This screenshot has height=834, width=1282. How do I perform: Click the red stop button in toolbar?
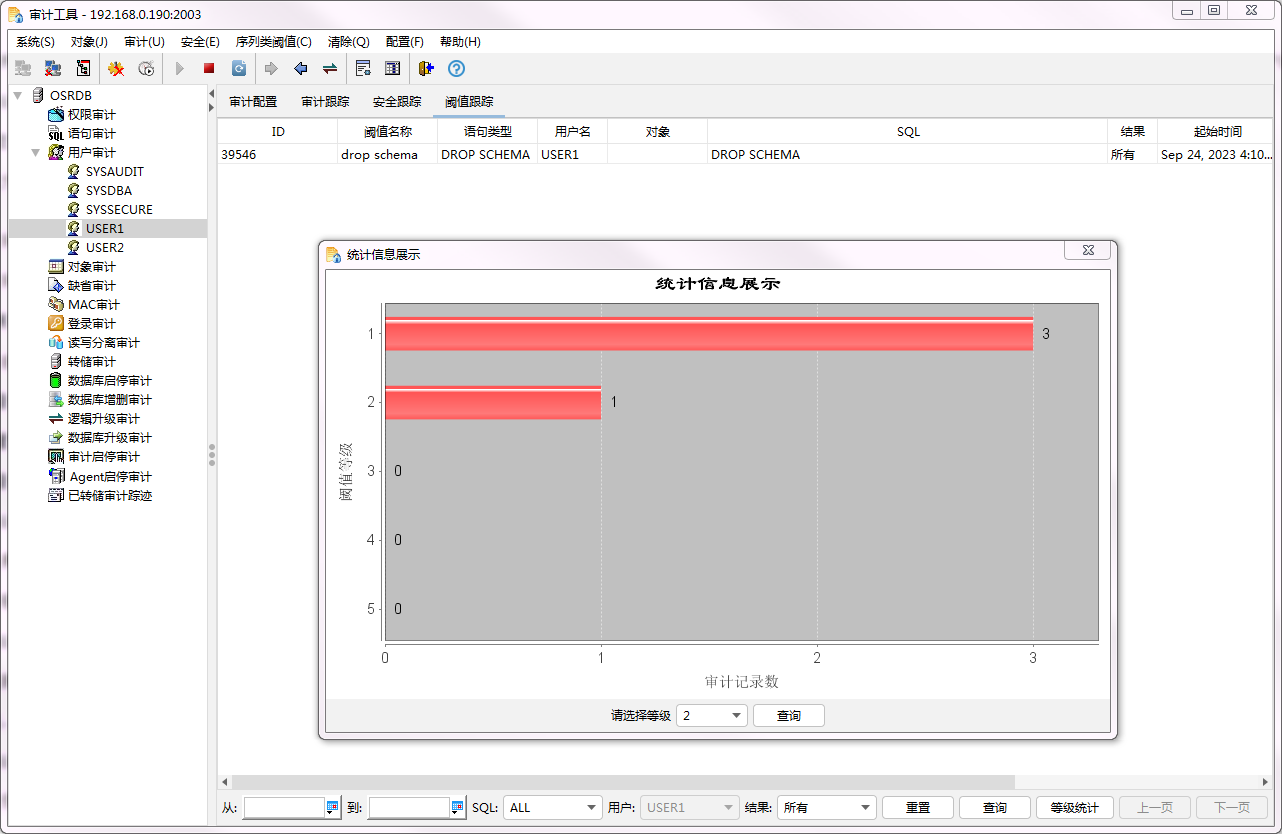[x=209, y=69]
